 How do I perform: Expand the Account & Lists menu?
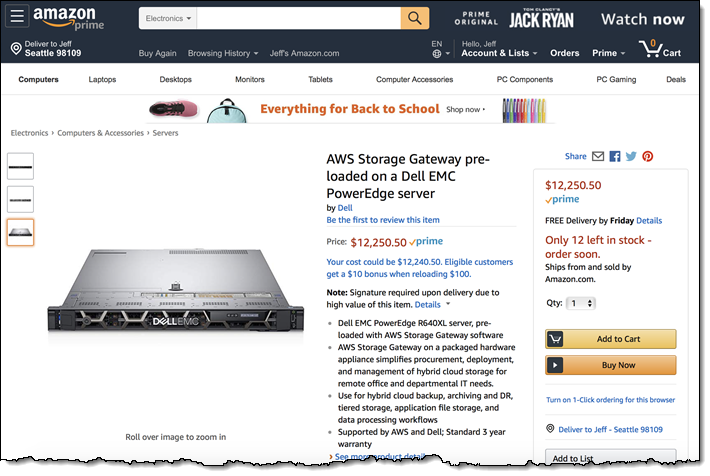[x=499, y=53]
